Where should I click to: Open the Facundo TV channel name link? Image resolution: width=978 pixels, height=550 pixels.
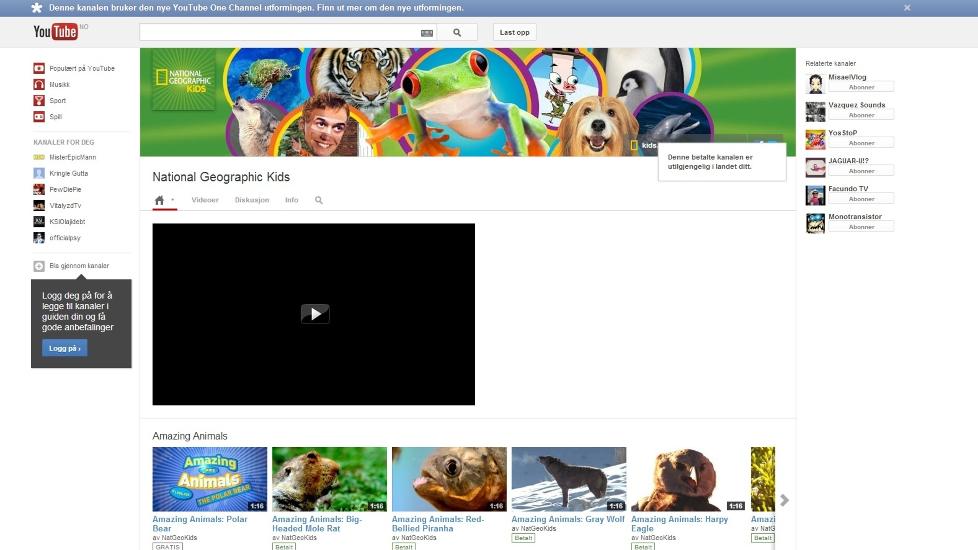(848, 188)
